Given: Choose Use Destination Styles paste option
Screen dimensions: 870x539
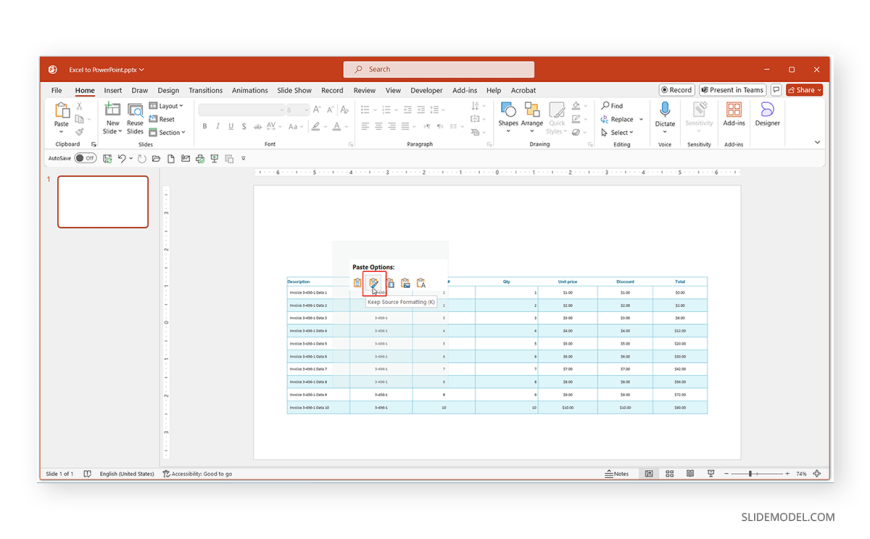Looking at the screenshot, I should tap(358, 283).
